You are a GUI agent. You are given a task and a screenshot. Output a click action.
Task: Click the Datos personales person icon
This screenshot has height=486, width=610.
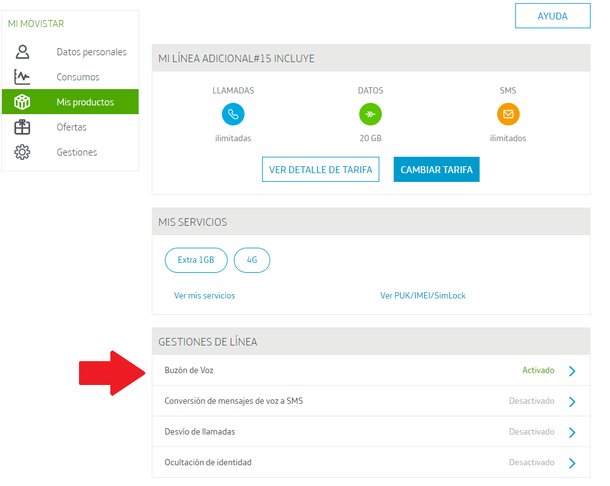22,52
